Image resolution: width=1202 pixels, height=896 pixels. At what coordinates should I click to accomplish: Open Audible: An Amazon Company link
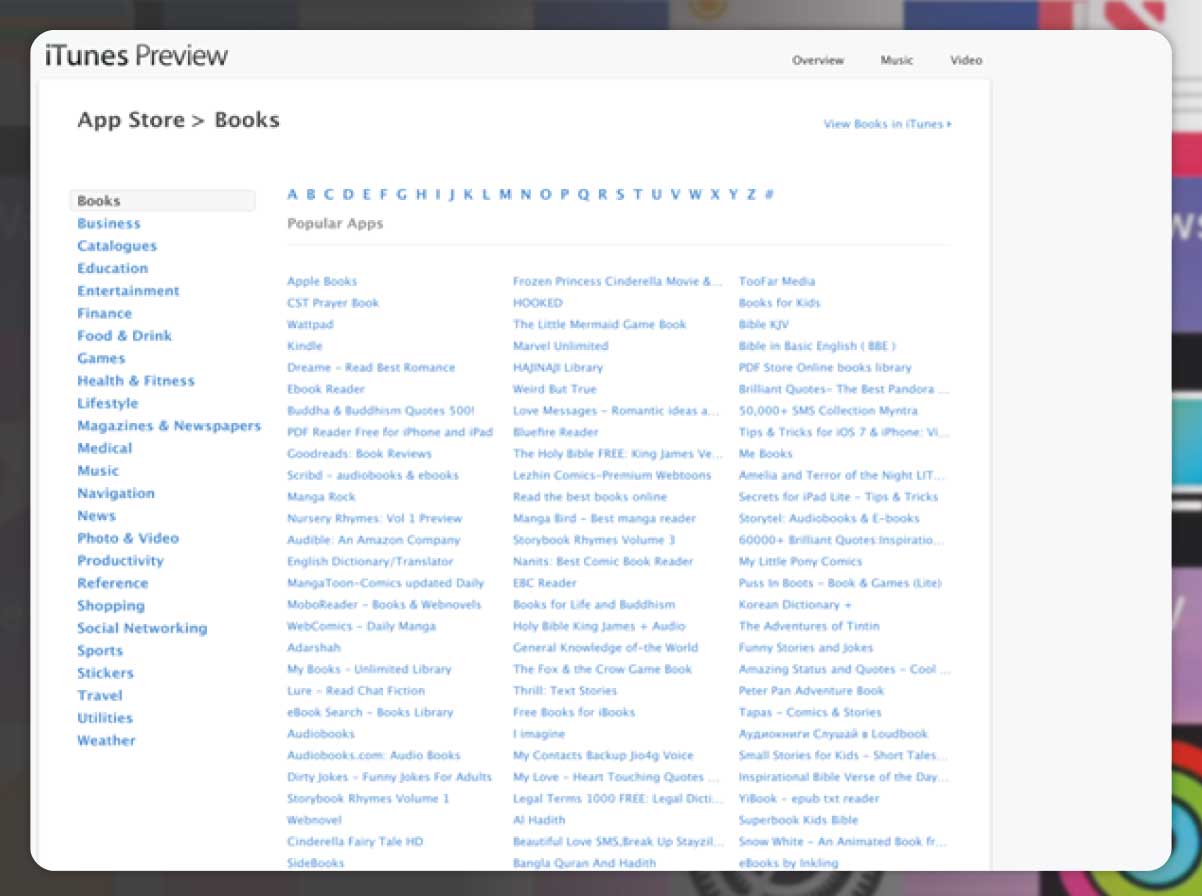(374, 540)
